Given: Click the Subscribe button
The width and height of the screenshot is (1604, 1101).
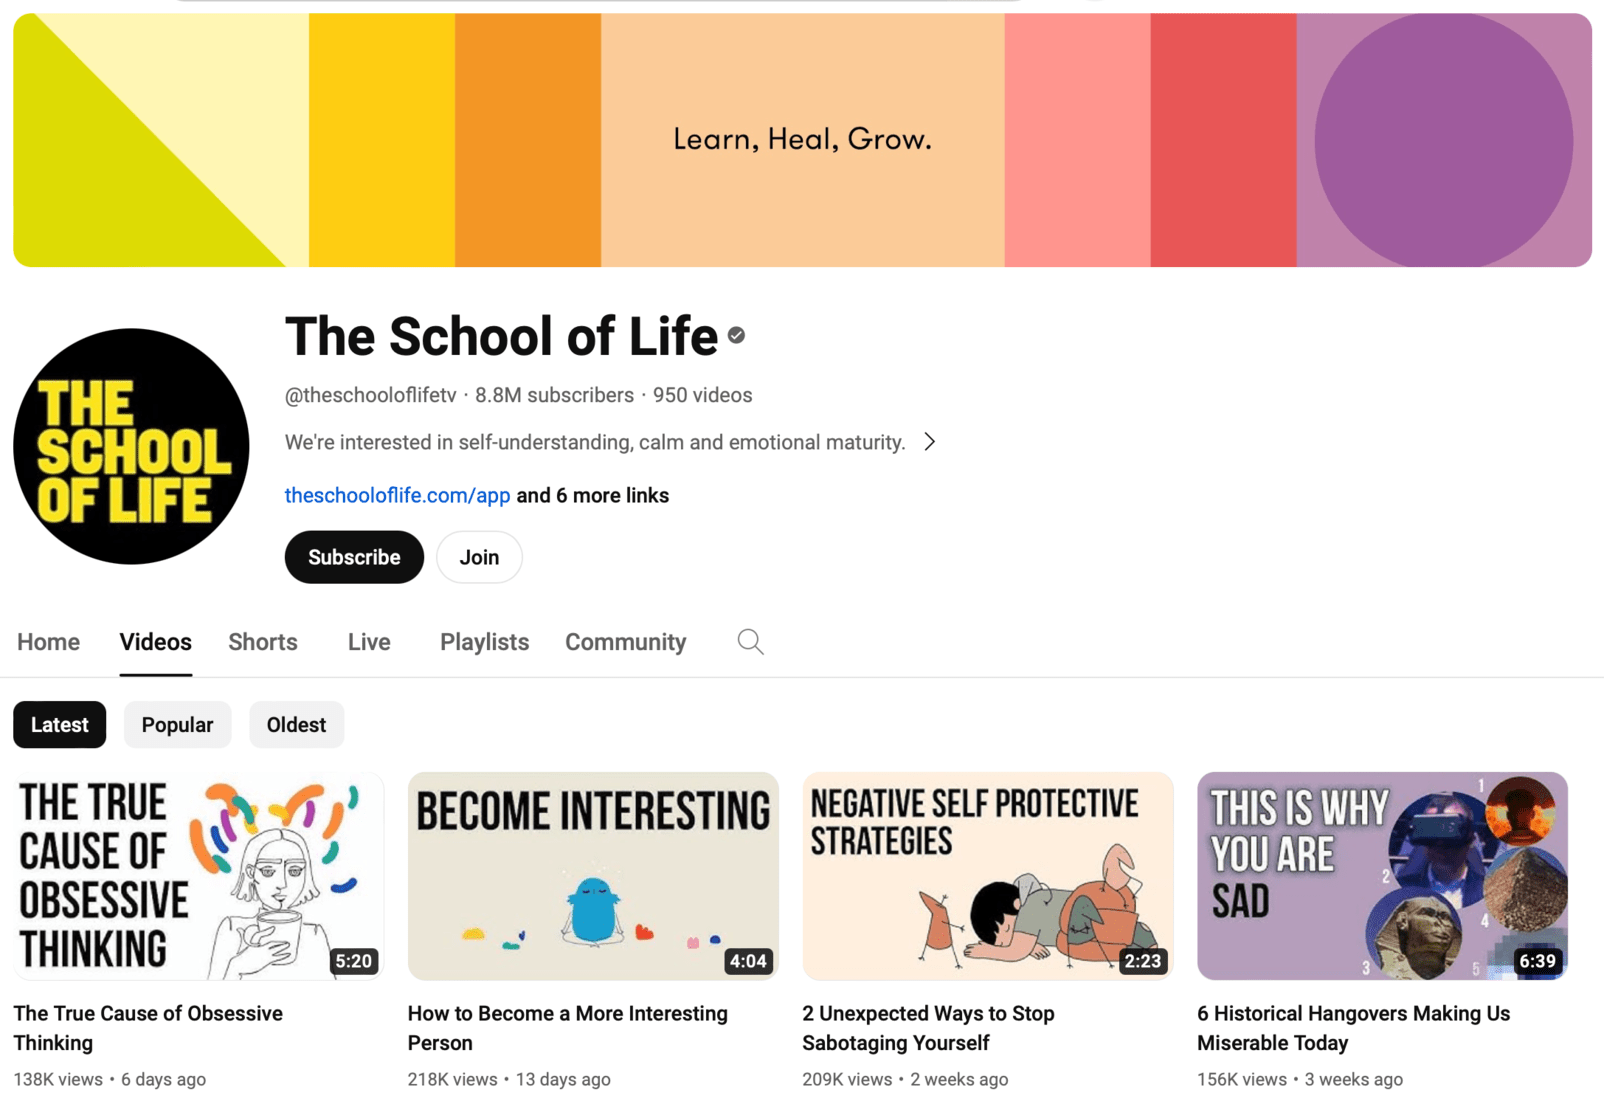Looking at the screenshot, I should [353, 557].
